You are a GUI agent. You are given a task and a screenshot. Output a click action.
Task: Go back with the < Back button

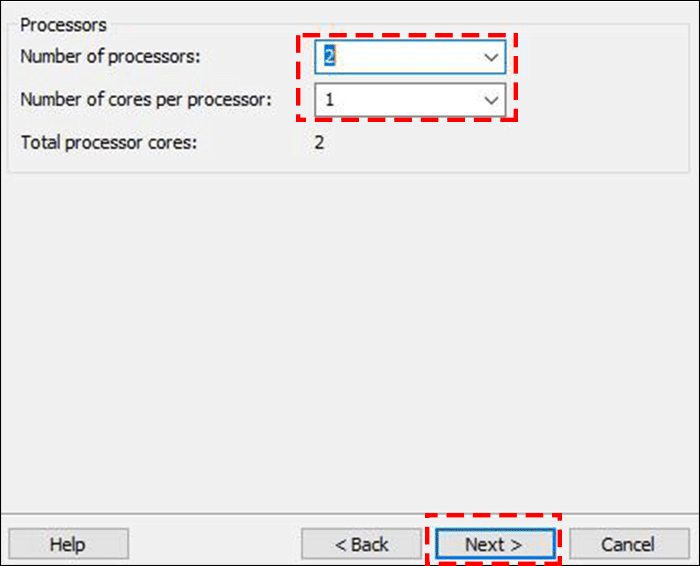point(361,545)
